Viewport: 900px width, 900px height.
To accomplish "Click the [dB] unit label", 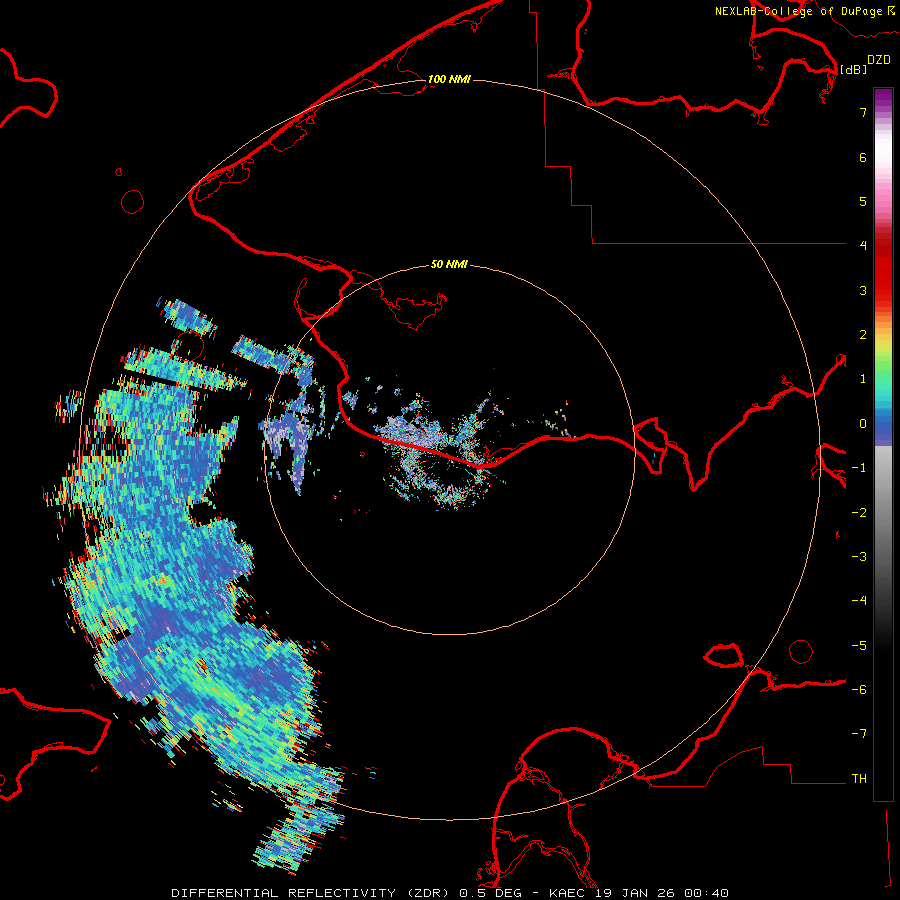I will click(853, 69).
